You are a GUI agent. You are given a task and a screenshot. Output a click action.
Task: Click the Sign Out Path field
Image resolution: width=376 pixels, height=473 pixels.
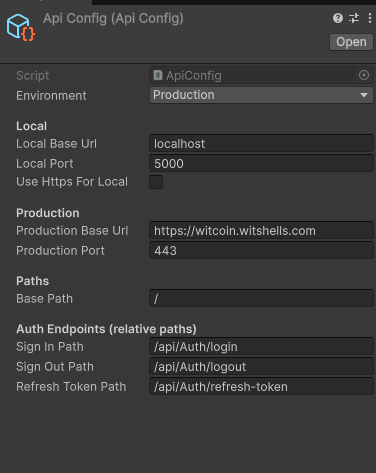(x=261, y=367)
